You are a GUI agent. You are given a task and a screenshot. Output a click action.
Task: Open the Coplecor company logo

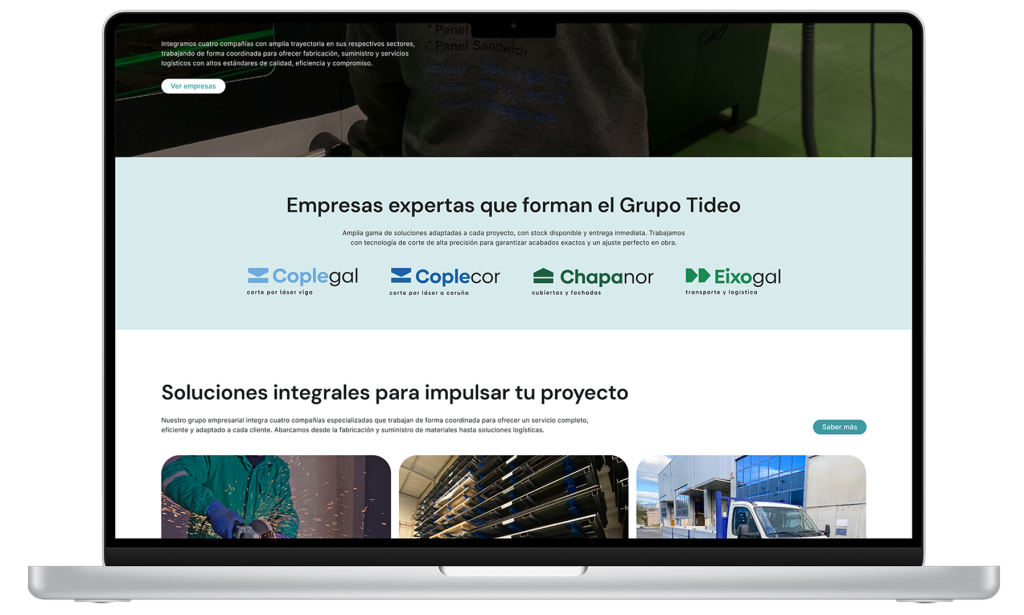click(445, 281)
